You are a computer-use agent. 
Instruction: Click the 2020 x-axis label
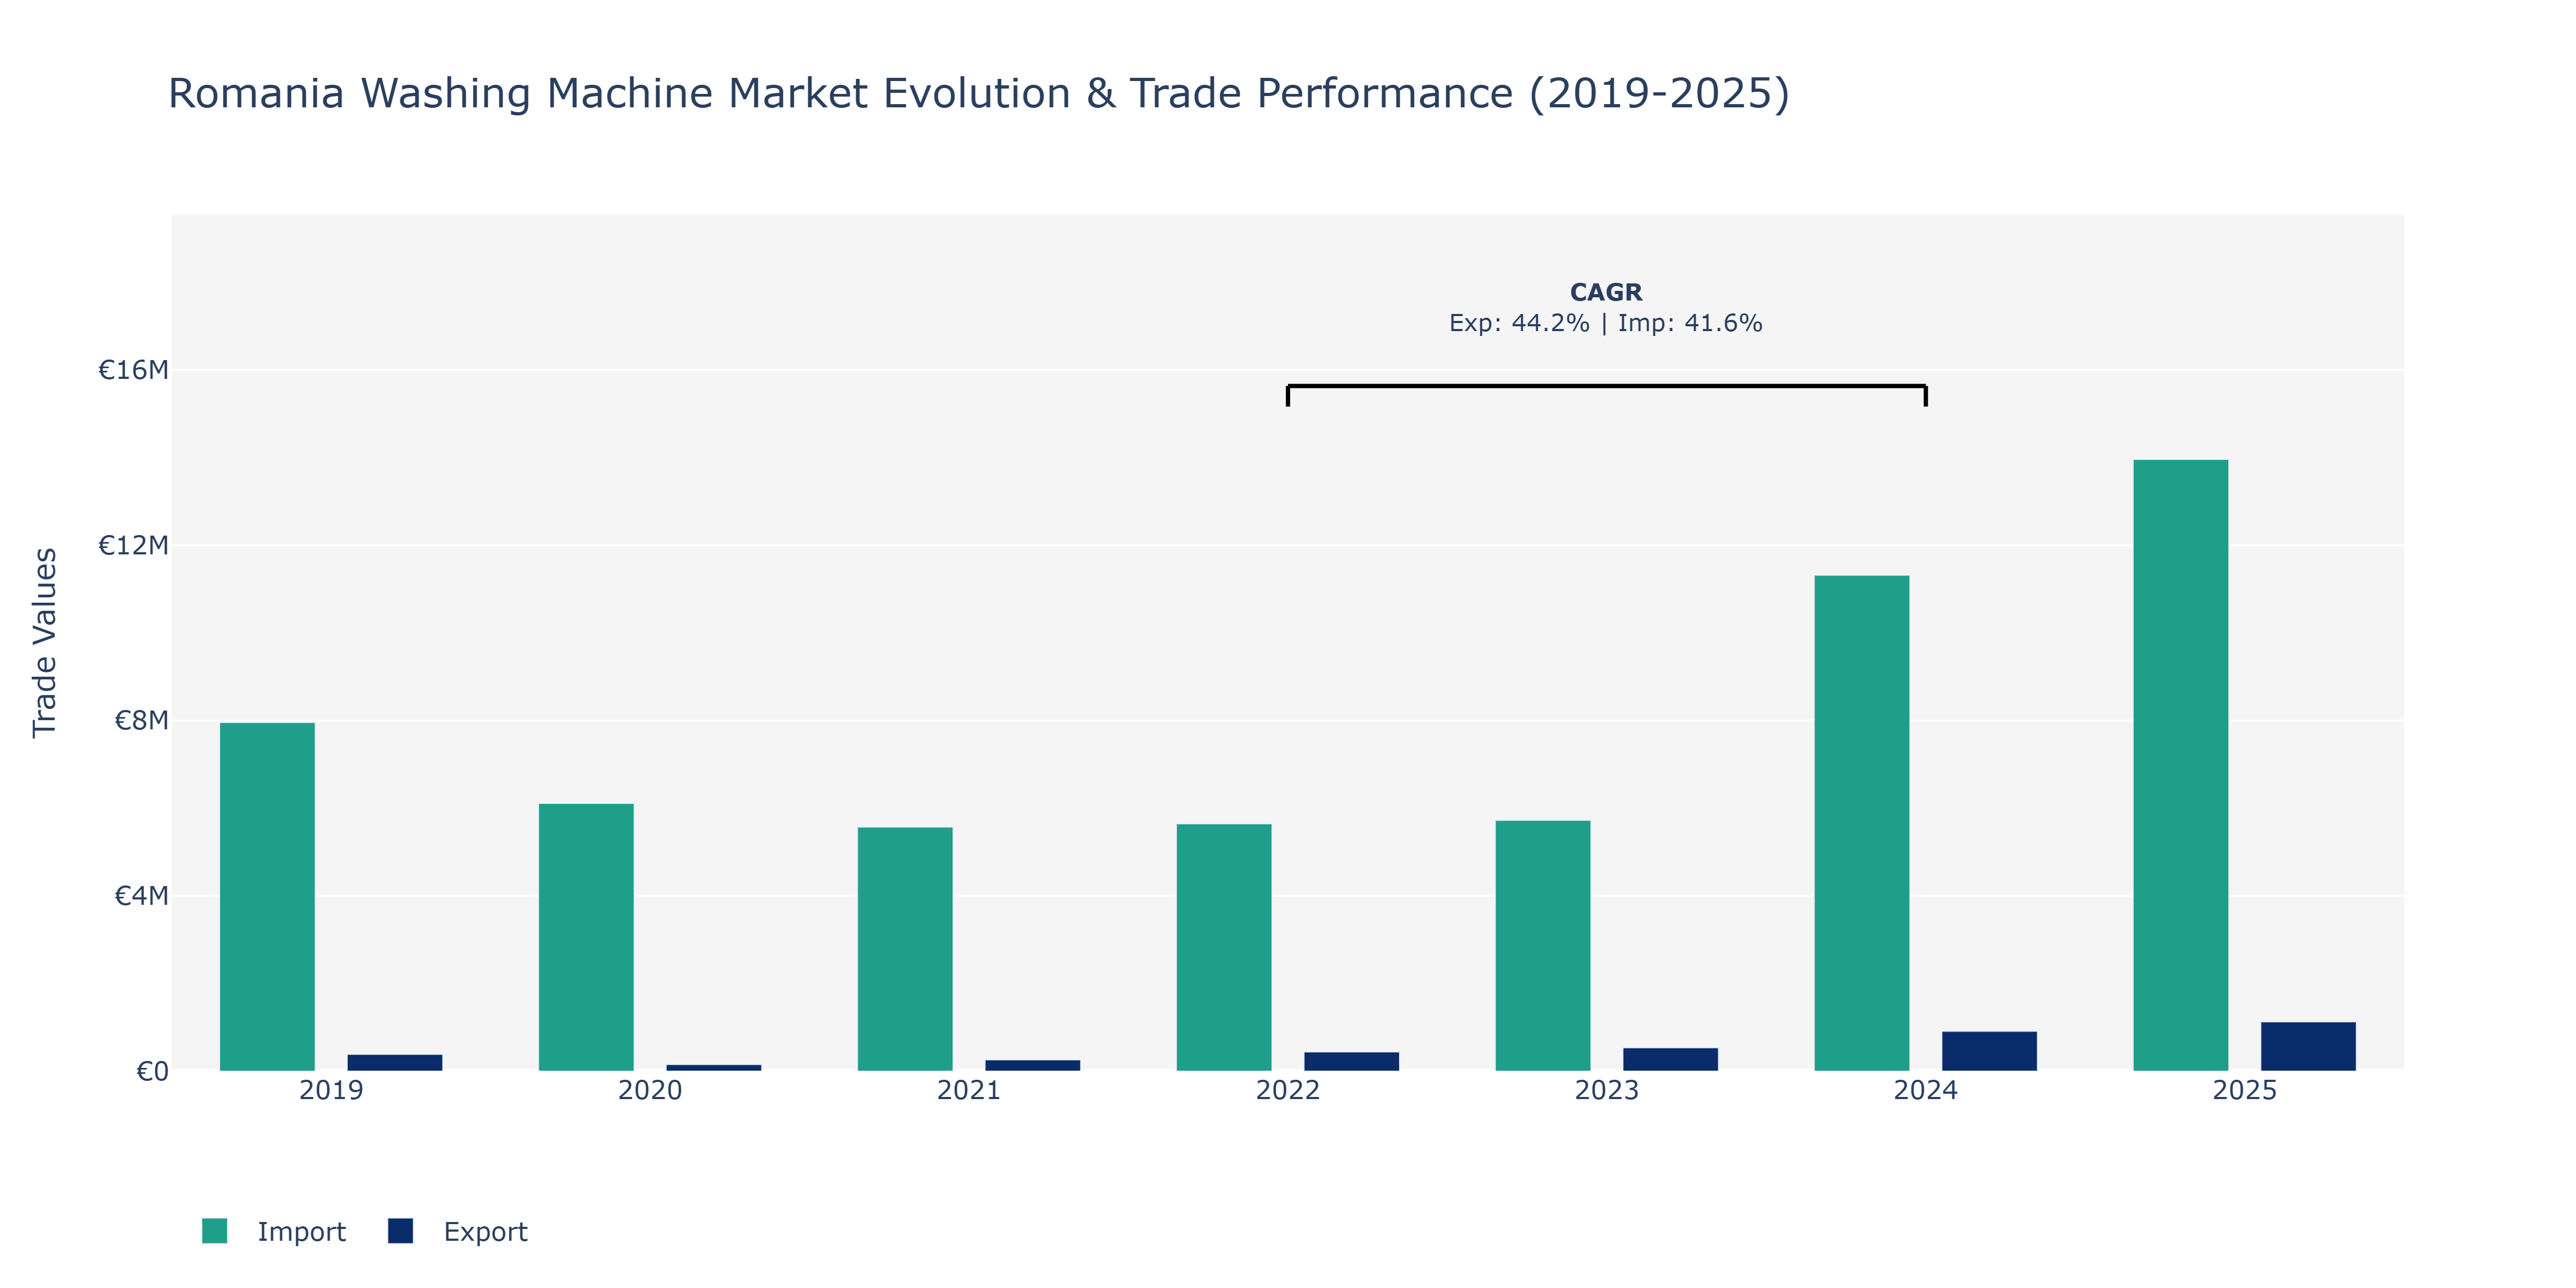(x=650, y=1090)
